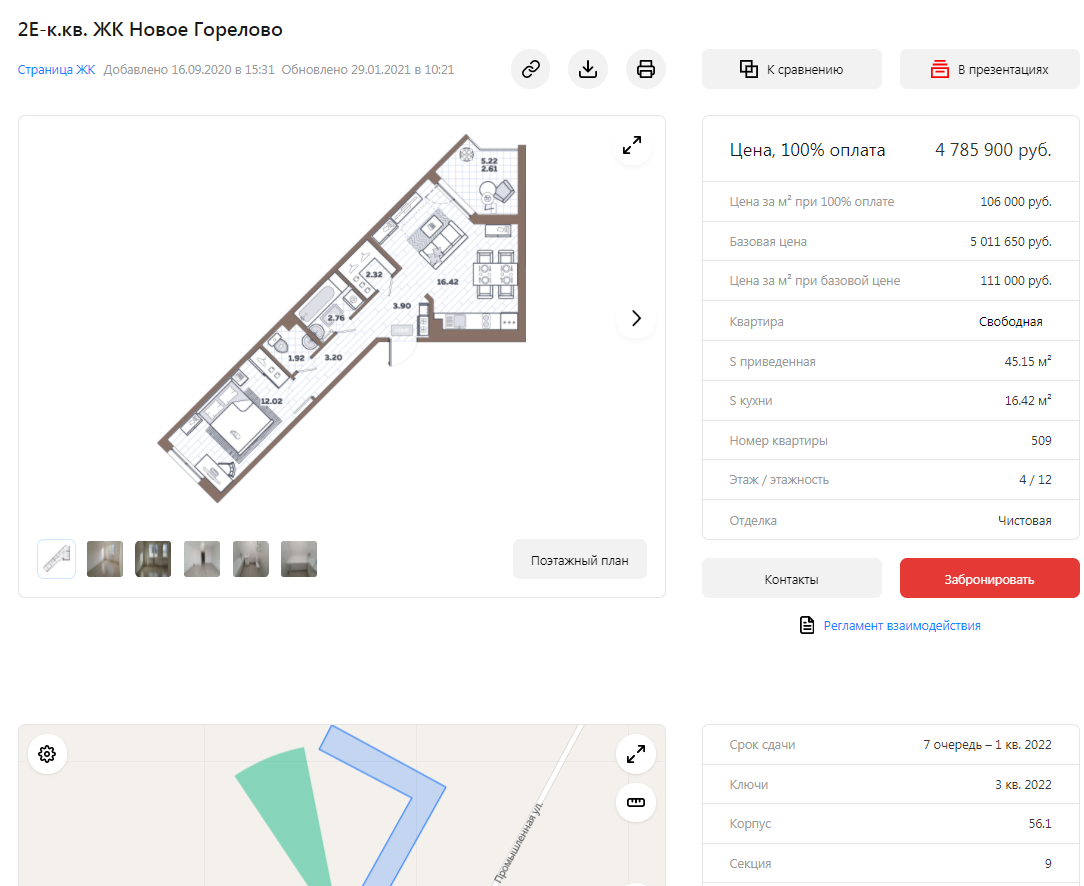Select the floor plan thumbnail
The width and height of the screenshot is (1084, 886).
(x=57, y=559)
